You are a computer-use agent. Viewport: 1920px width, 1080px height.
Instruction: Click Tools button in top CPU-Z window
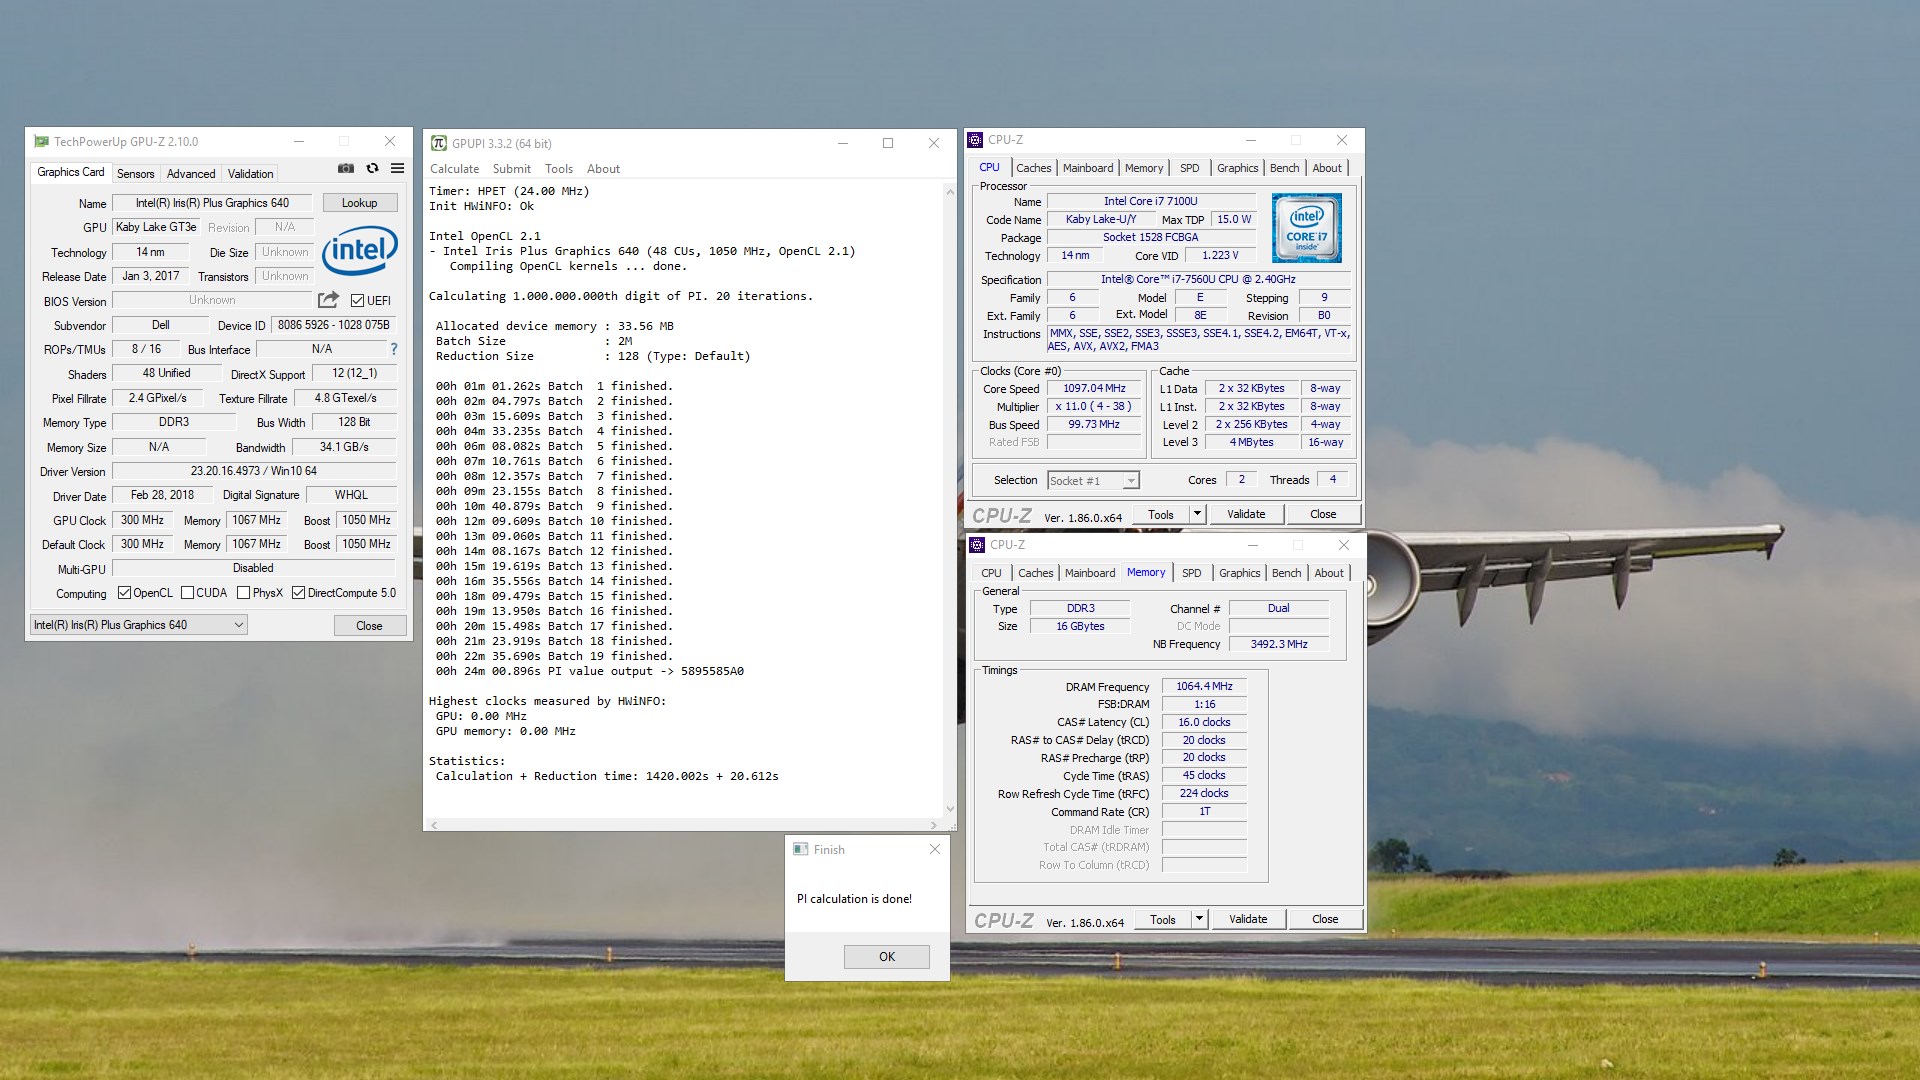coord(1161,514)
